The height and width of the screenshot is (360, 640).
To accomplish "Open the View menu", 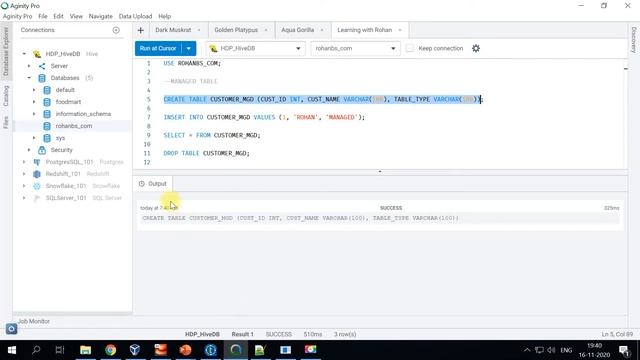I will coord(76,16).
